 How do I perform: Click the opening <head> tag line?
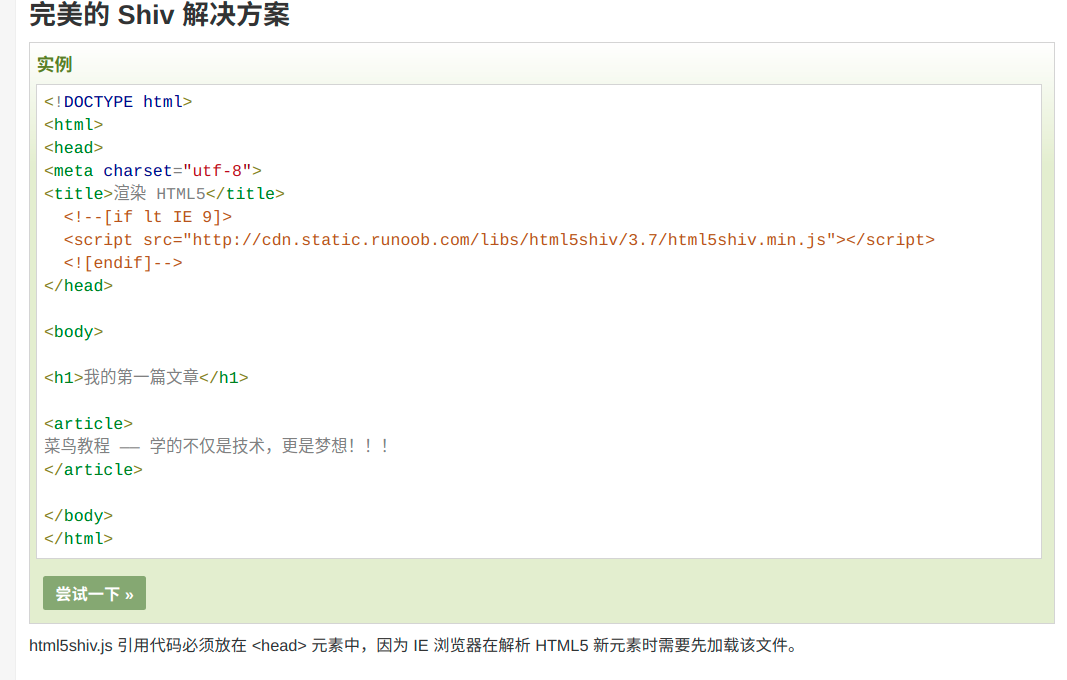click(73, 148)
